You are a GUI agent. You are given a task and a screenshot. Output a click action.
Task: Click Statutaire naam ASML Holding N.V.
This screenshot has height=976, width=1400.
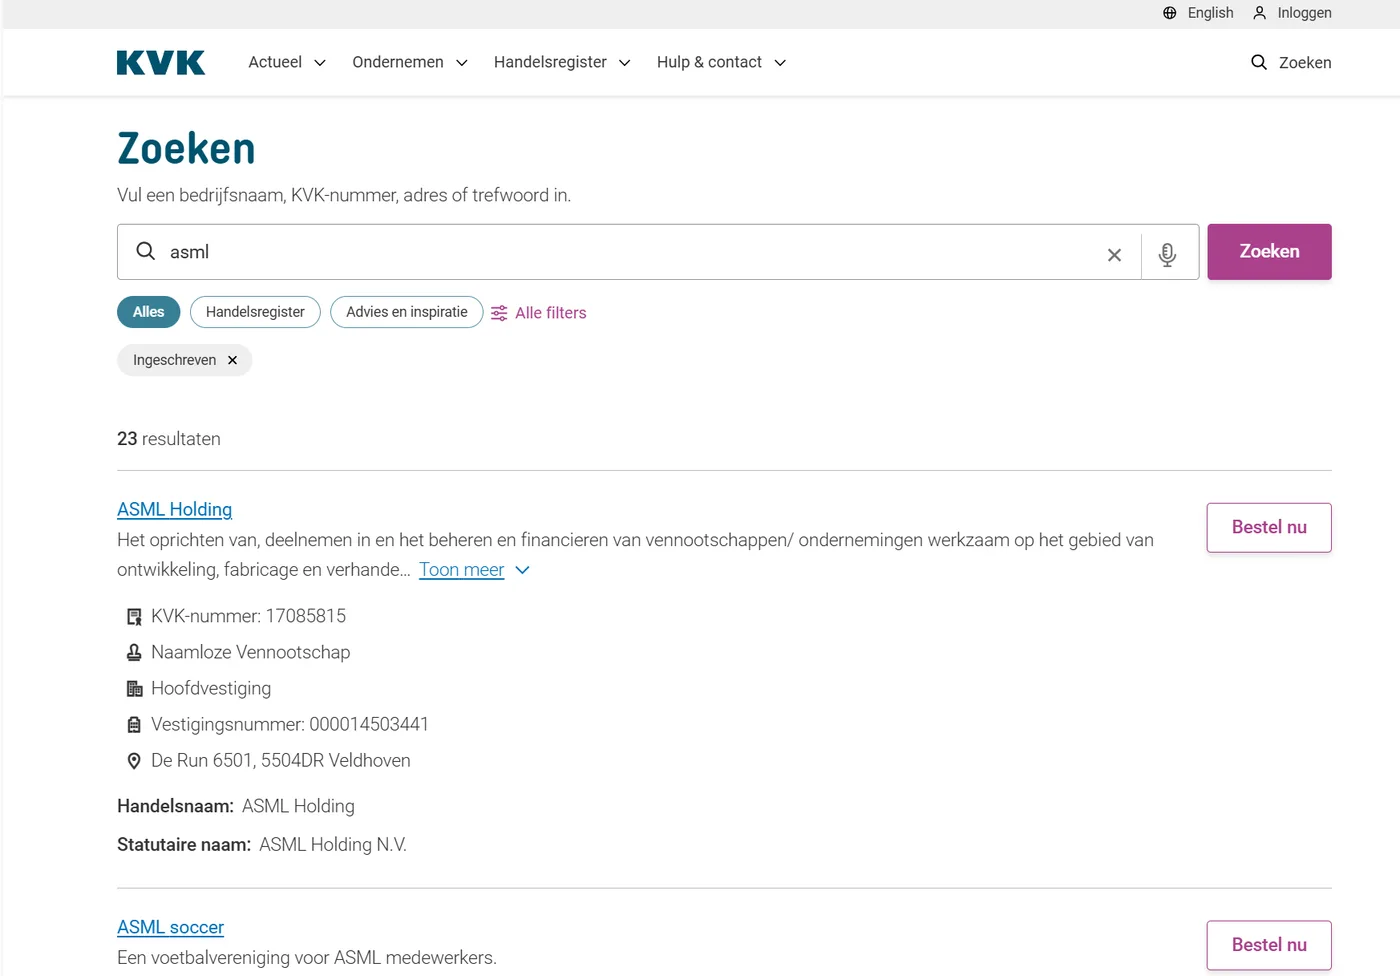click(x=262, y=845)
